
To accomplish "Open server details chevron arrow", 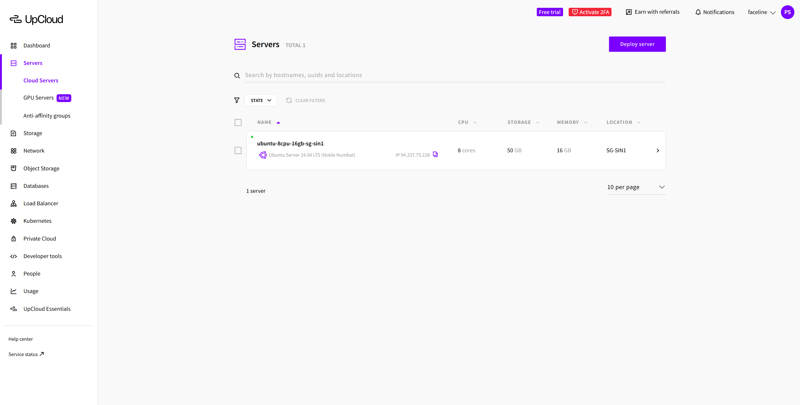I will pyautogui.click(x=658, y=150).
